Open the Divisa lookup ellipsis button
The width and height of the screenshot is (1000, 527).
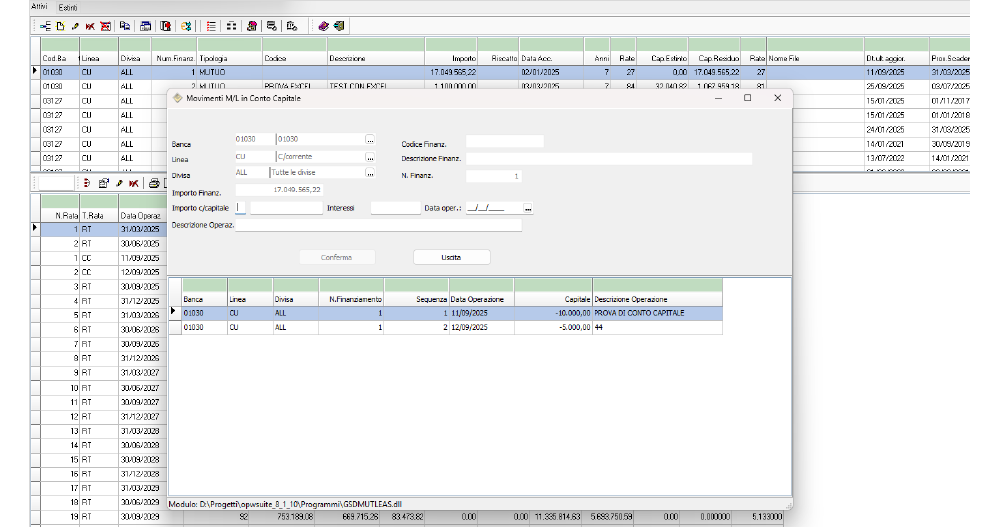click(x=370, y=173)
